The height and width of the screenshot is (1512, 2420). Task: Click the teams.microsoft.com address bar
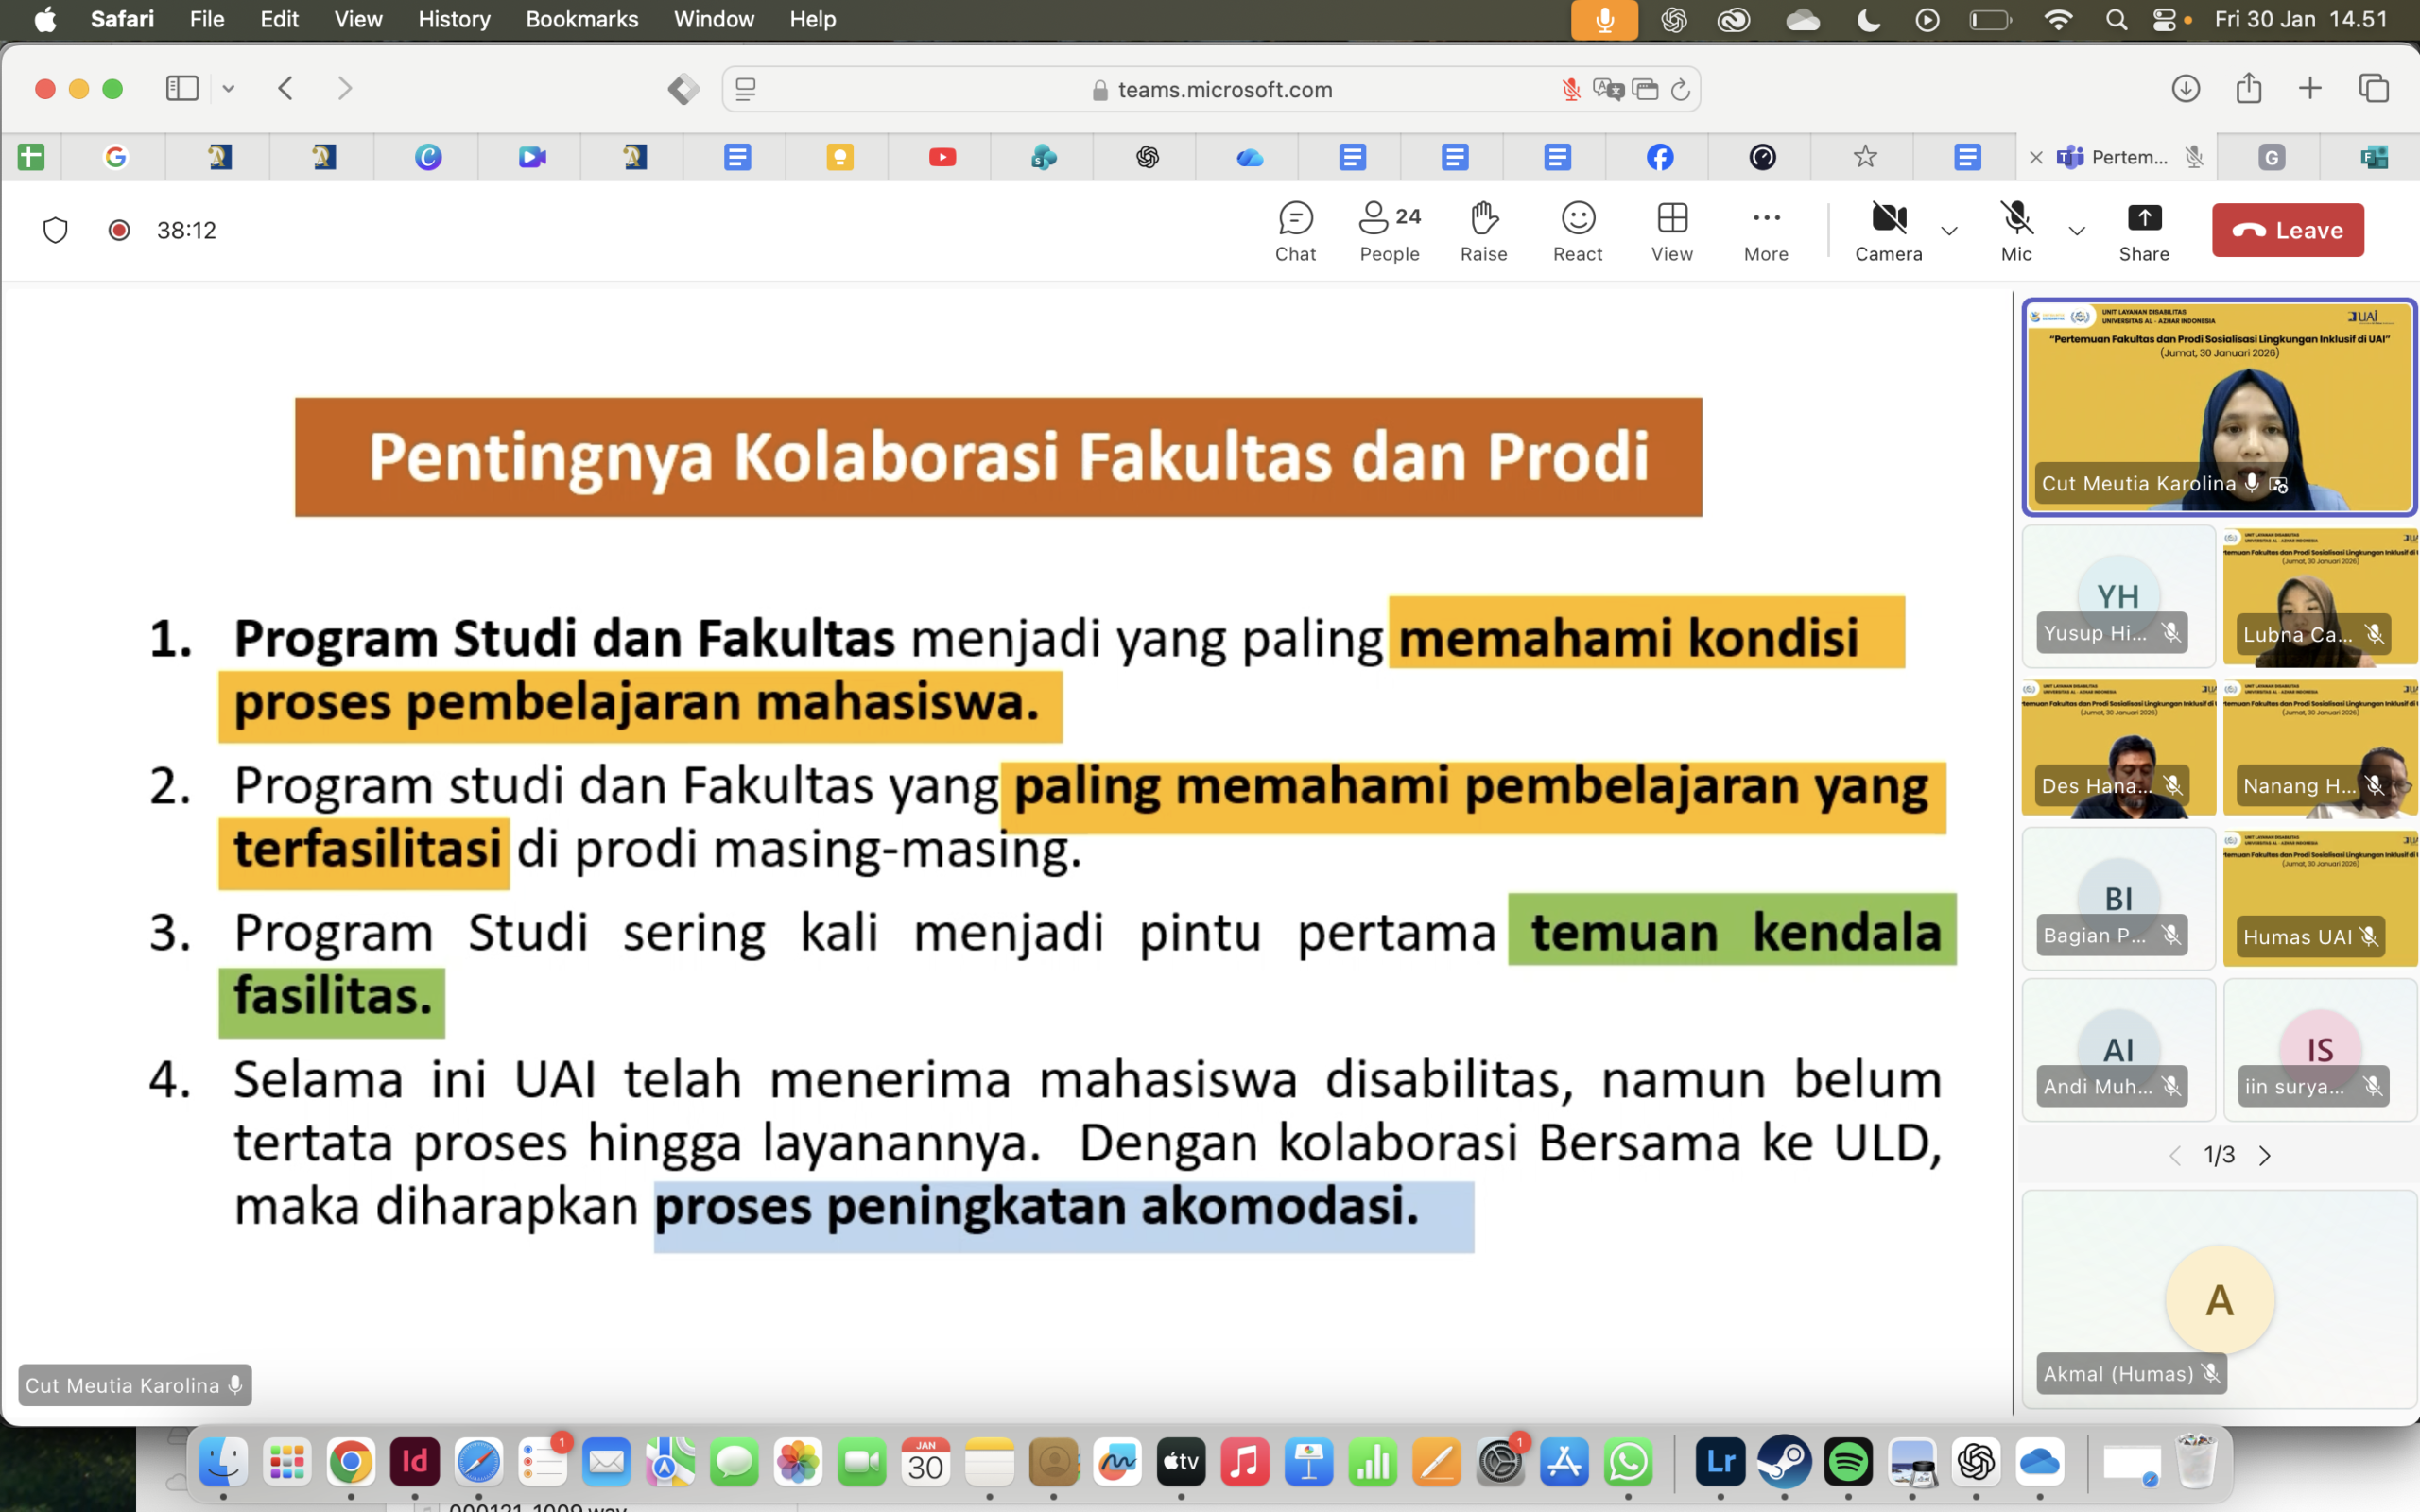point(1223,90)
